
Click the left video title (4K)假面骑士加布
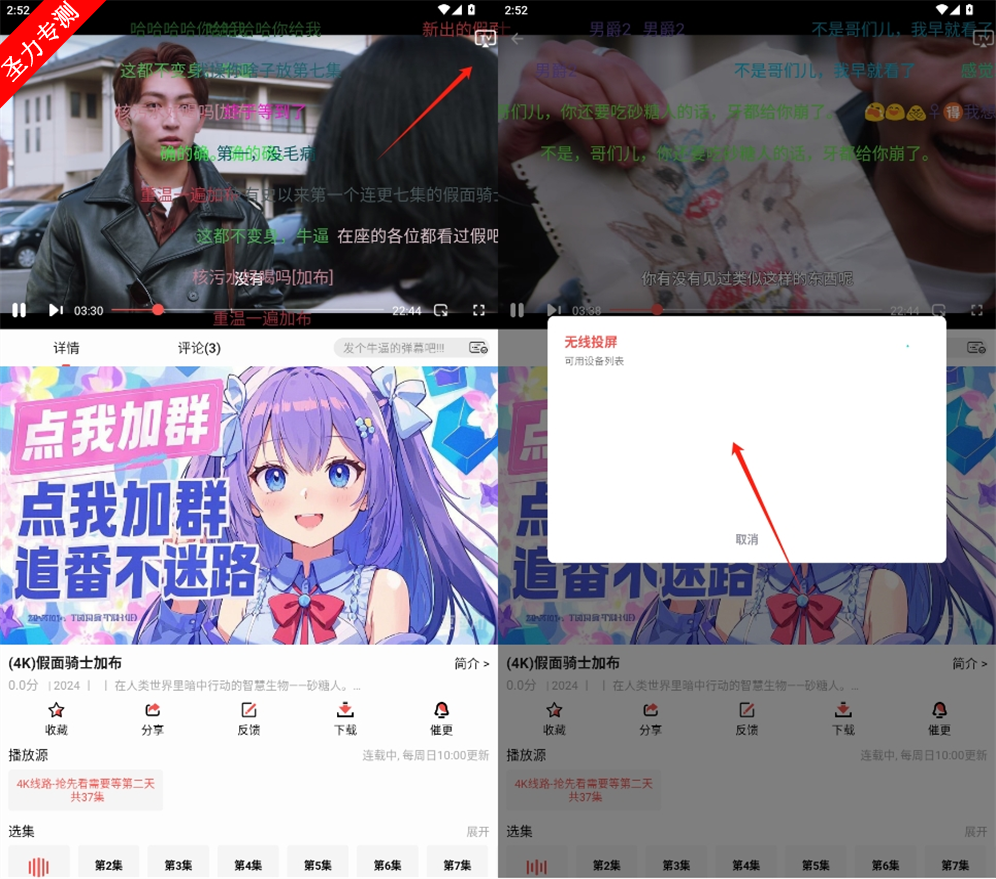(x=65, y=663)
